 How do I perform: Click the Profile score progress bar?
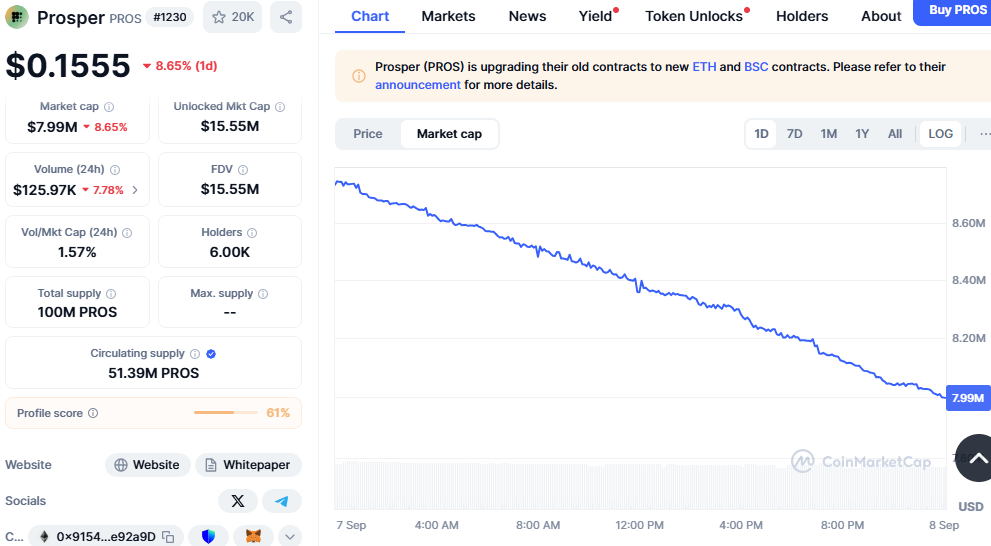click(x=226, y=413)
